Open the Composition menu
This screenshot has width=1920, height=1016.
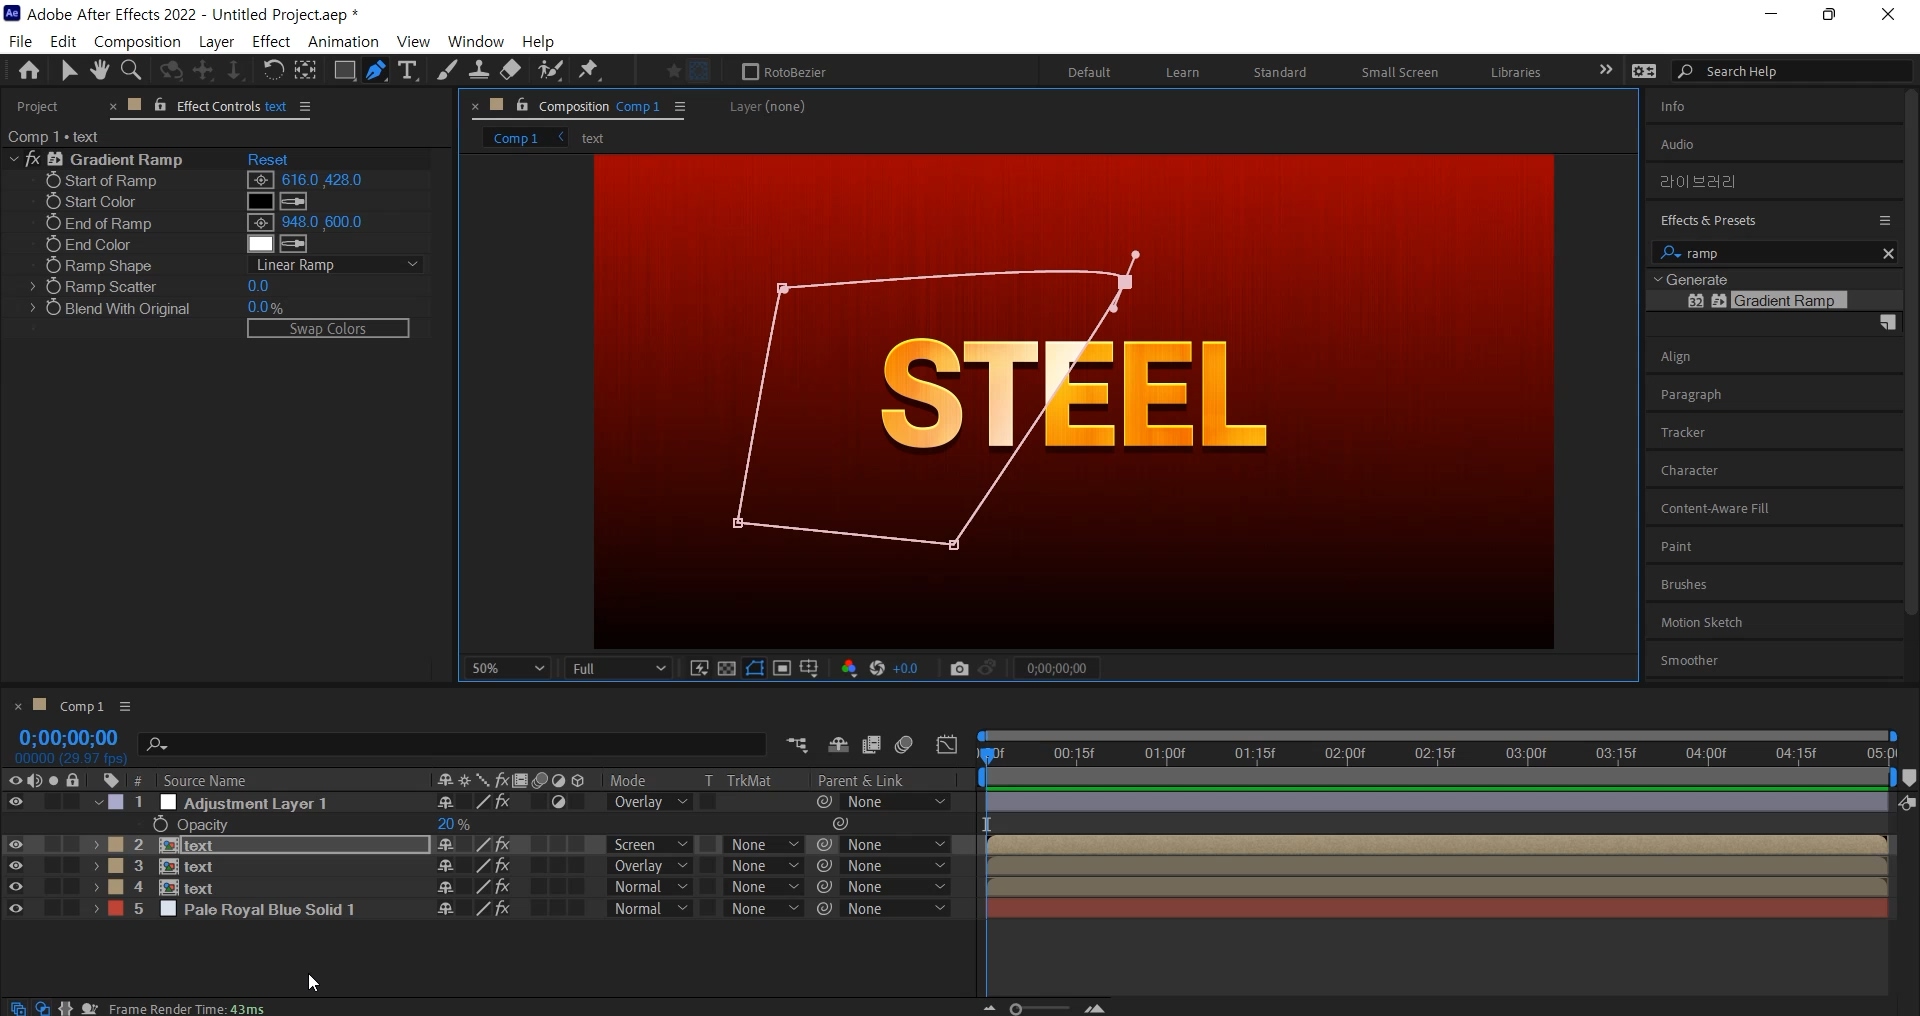coord(137,42)
